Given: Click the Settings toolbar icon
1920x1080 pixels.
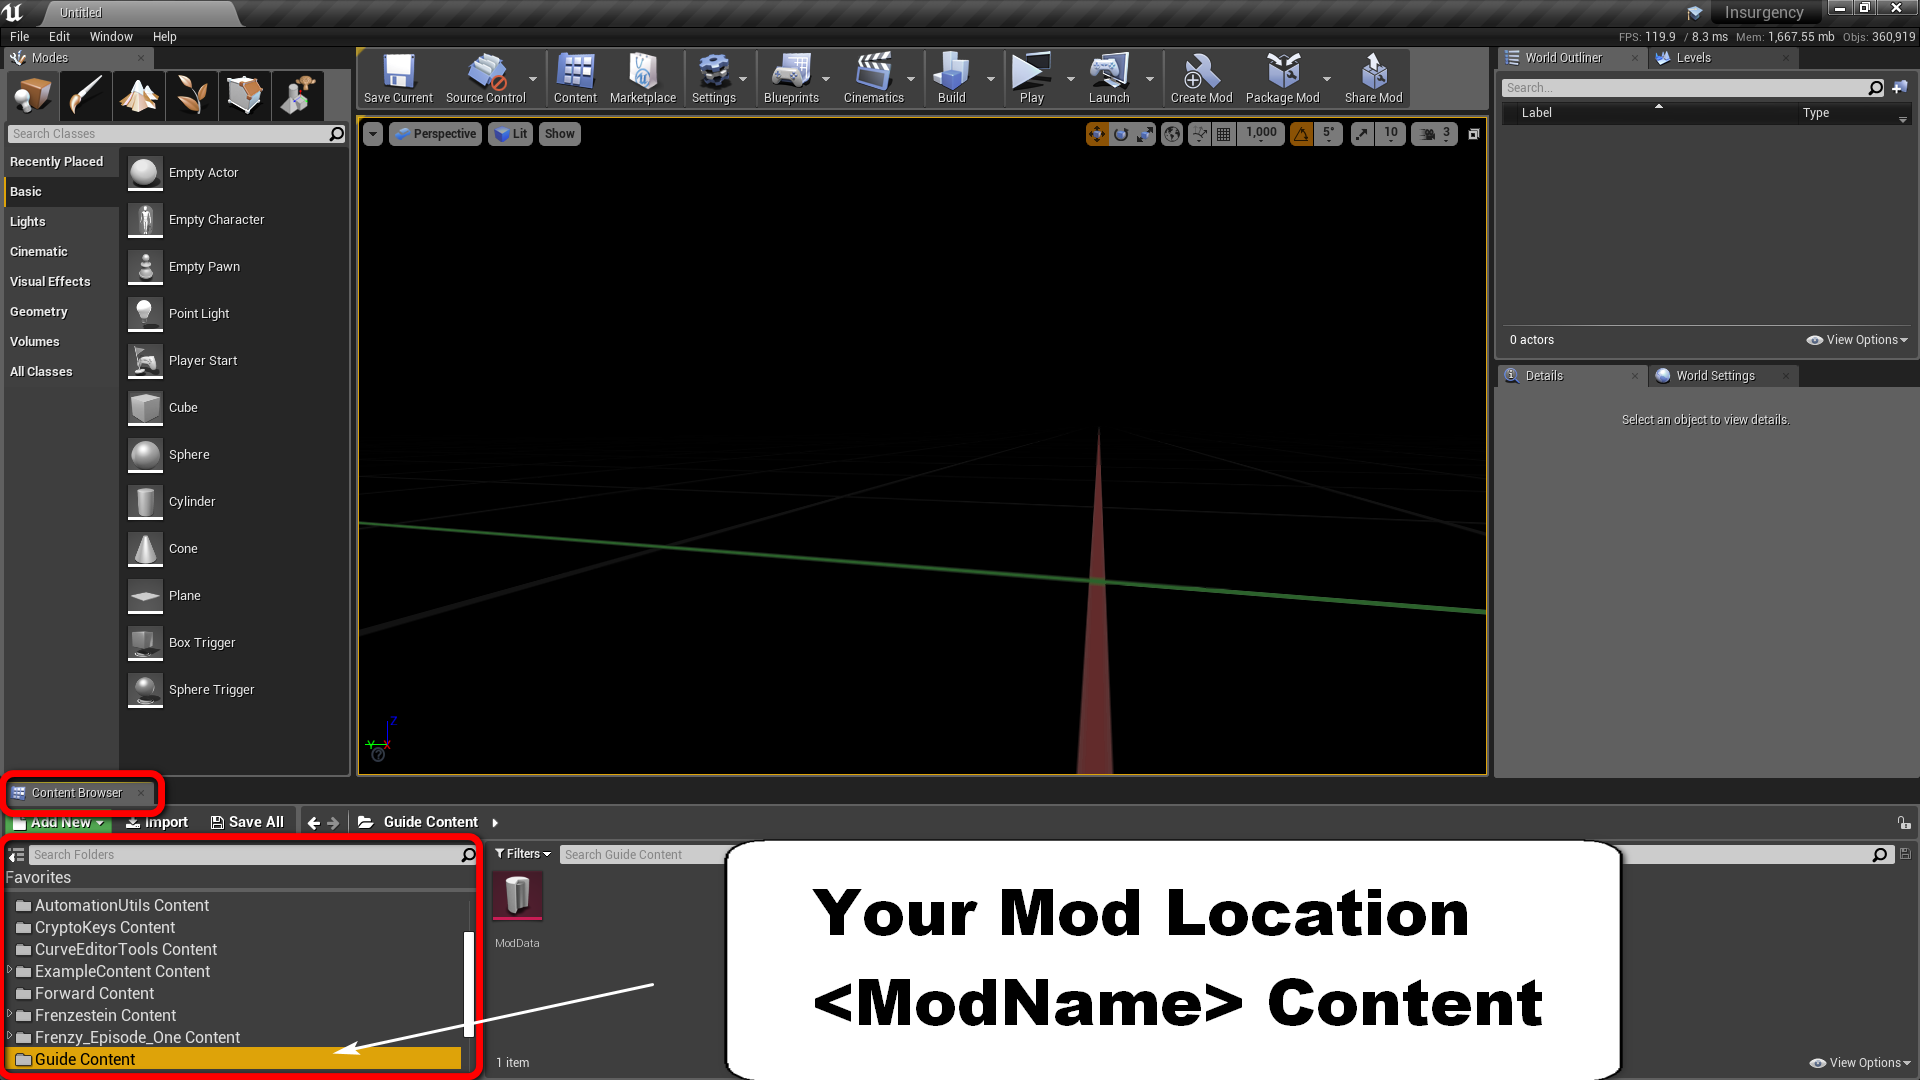Looking at the screenshot, I should (713, 78).
